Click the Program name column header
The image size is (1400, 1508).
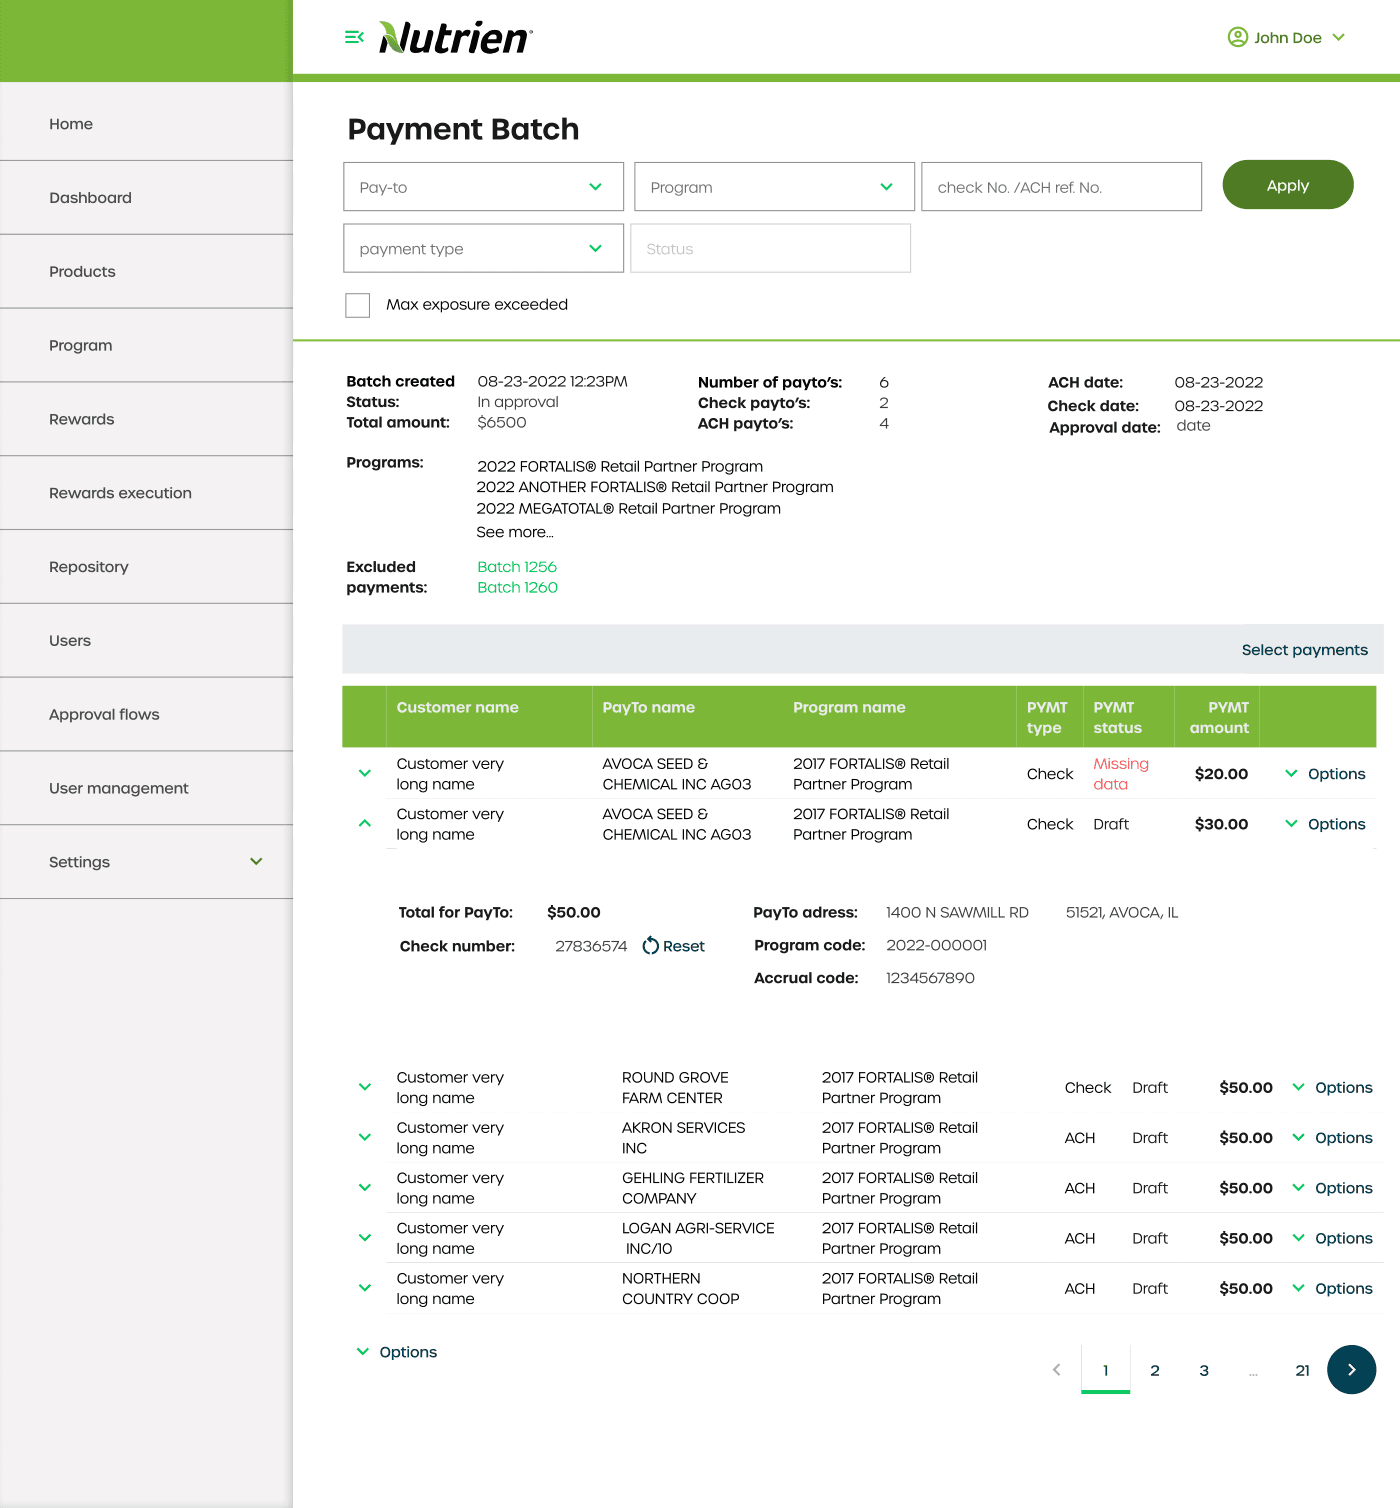point(849,707)
